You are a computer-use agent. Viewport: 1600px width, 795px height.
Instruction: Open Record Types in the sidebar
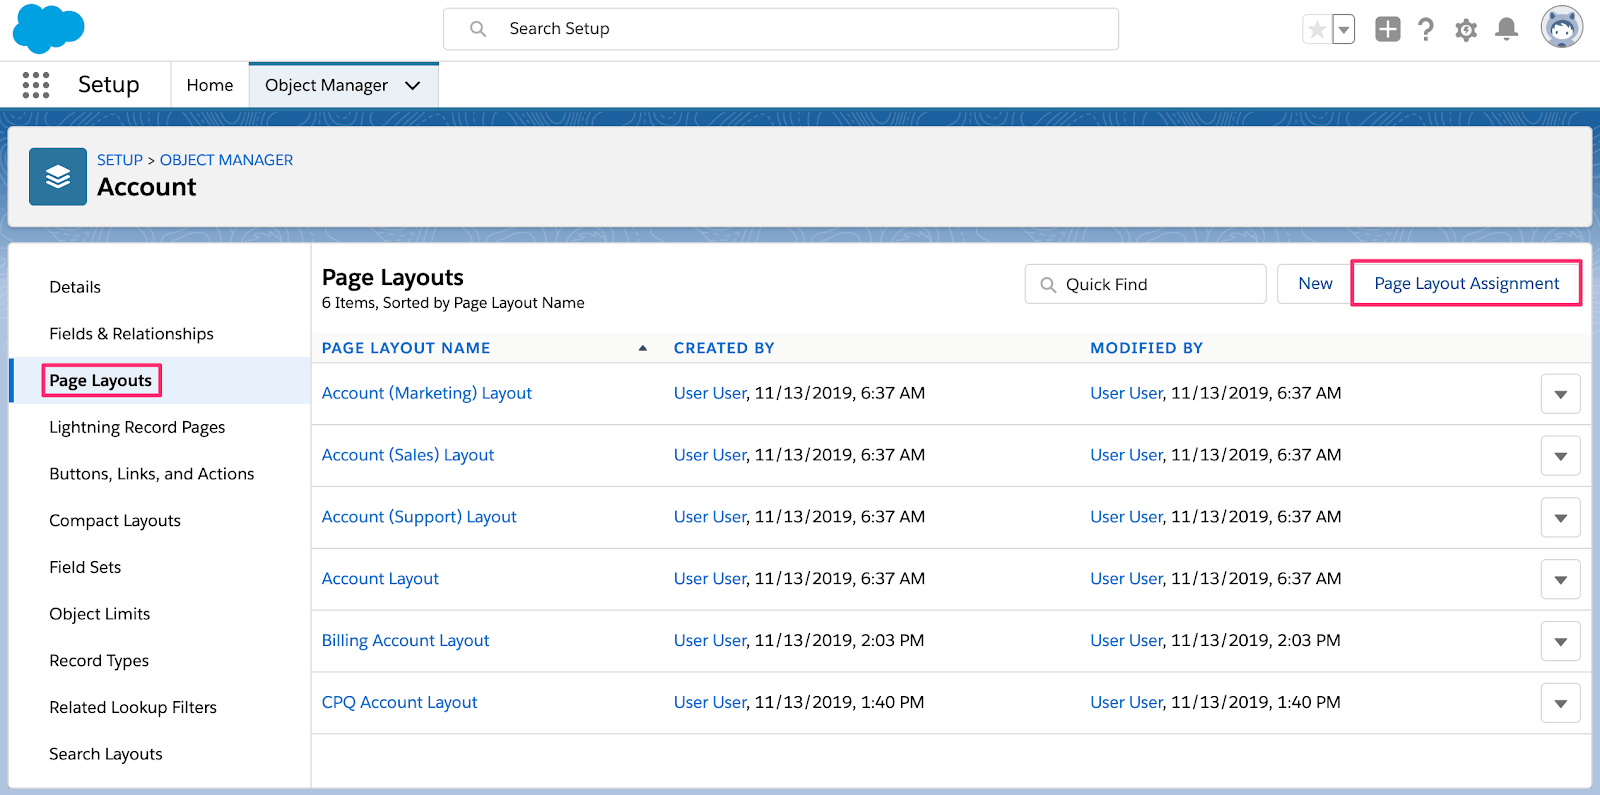(99, 661)
